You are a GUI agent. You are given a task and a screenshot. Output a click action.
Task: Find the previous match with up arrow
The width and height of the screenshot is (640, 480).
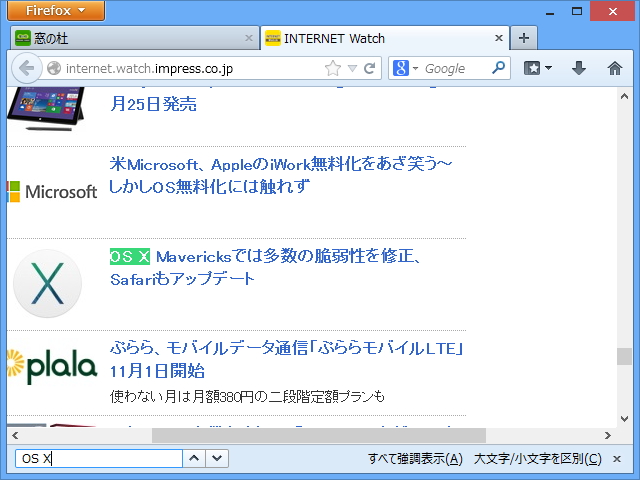(x=194, y=458)
